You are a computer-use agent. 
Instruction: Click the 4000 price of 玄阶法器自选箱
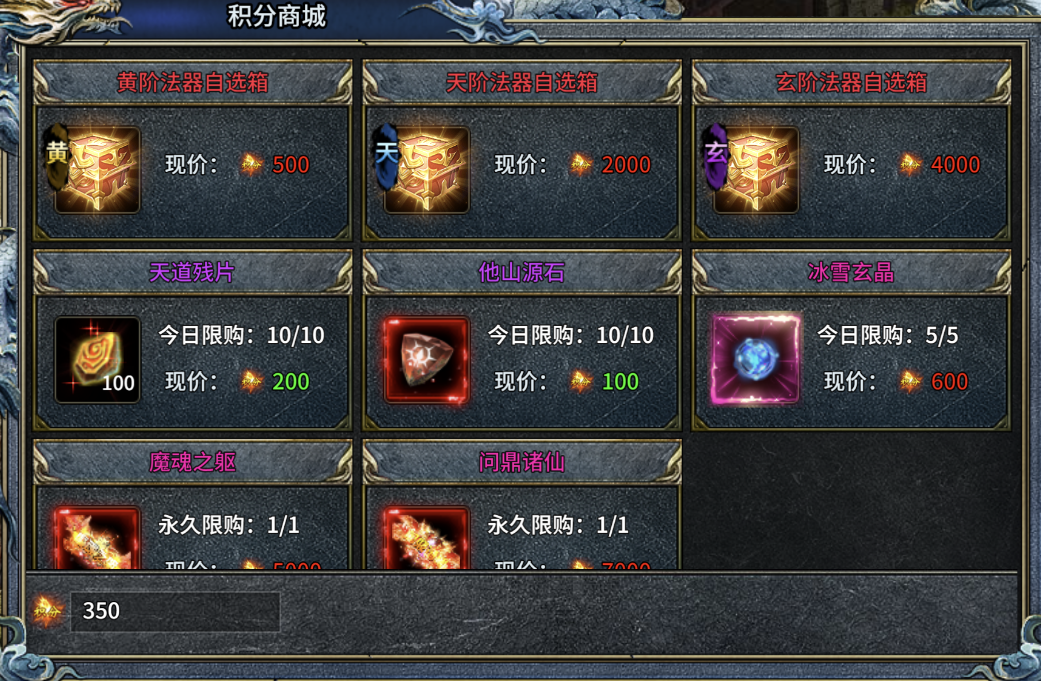click(955, 165)
